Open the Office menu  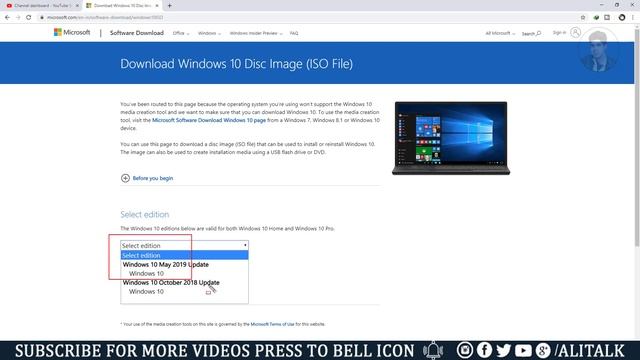pyautogui.click(x=181, y=33)
